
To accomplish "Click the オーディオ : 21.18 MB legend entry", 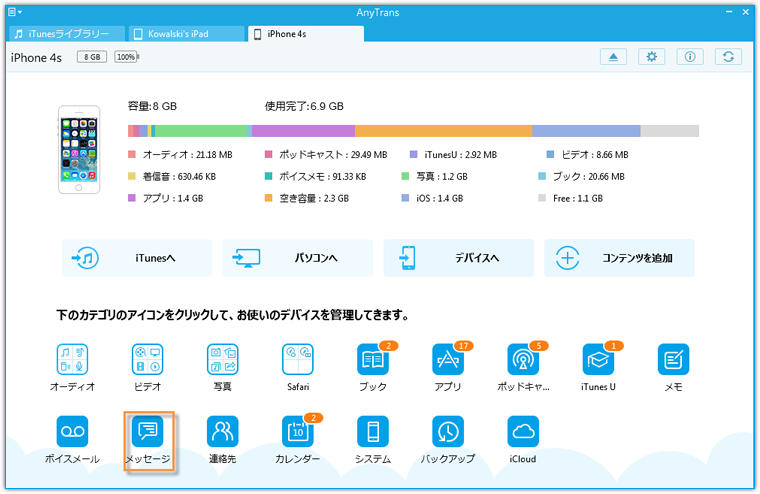I will tap(180, 155).
